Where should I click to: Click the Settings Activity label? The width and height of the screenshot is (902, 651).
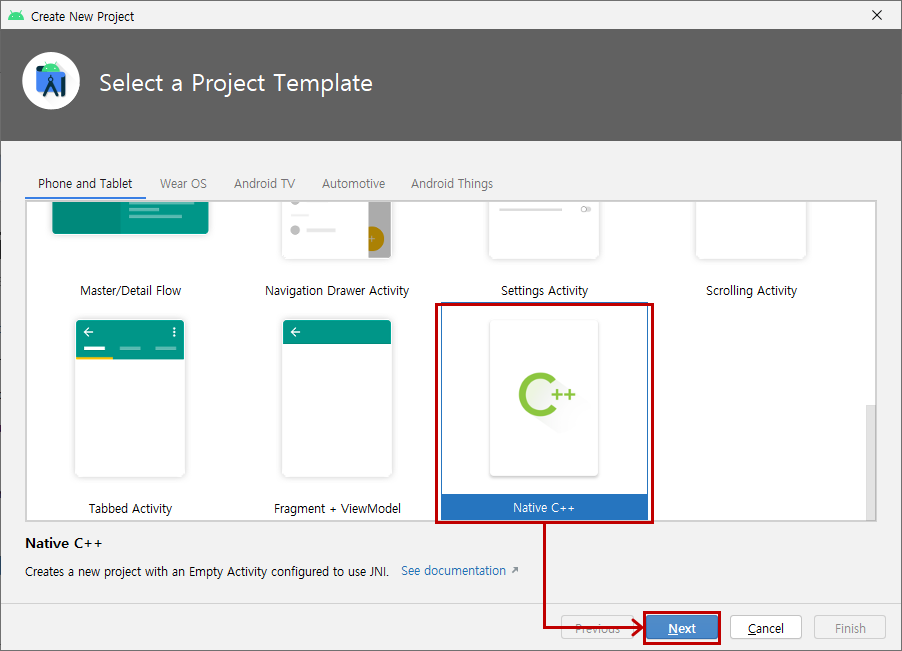tap(544, 291)
